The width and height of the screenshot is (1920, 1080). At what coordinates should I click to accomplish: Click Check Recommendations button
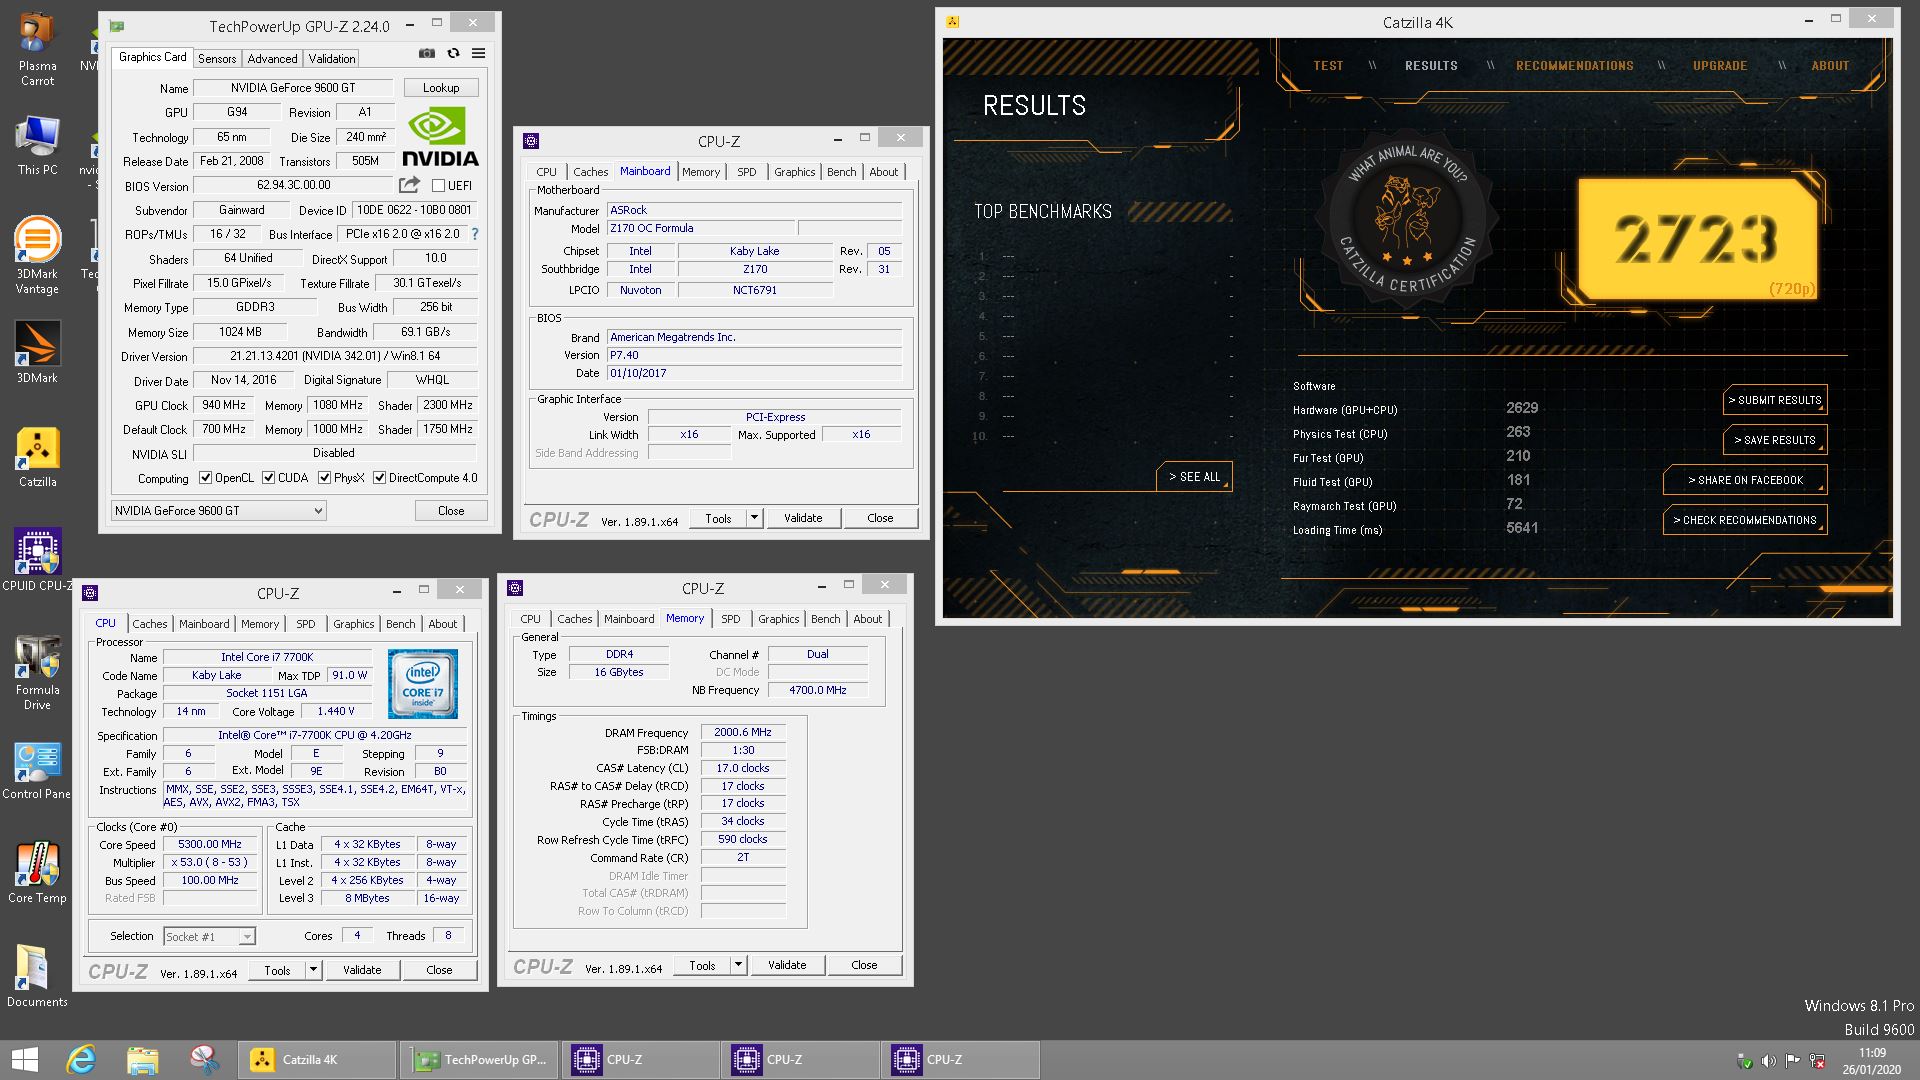[1745, 520]
